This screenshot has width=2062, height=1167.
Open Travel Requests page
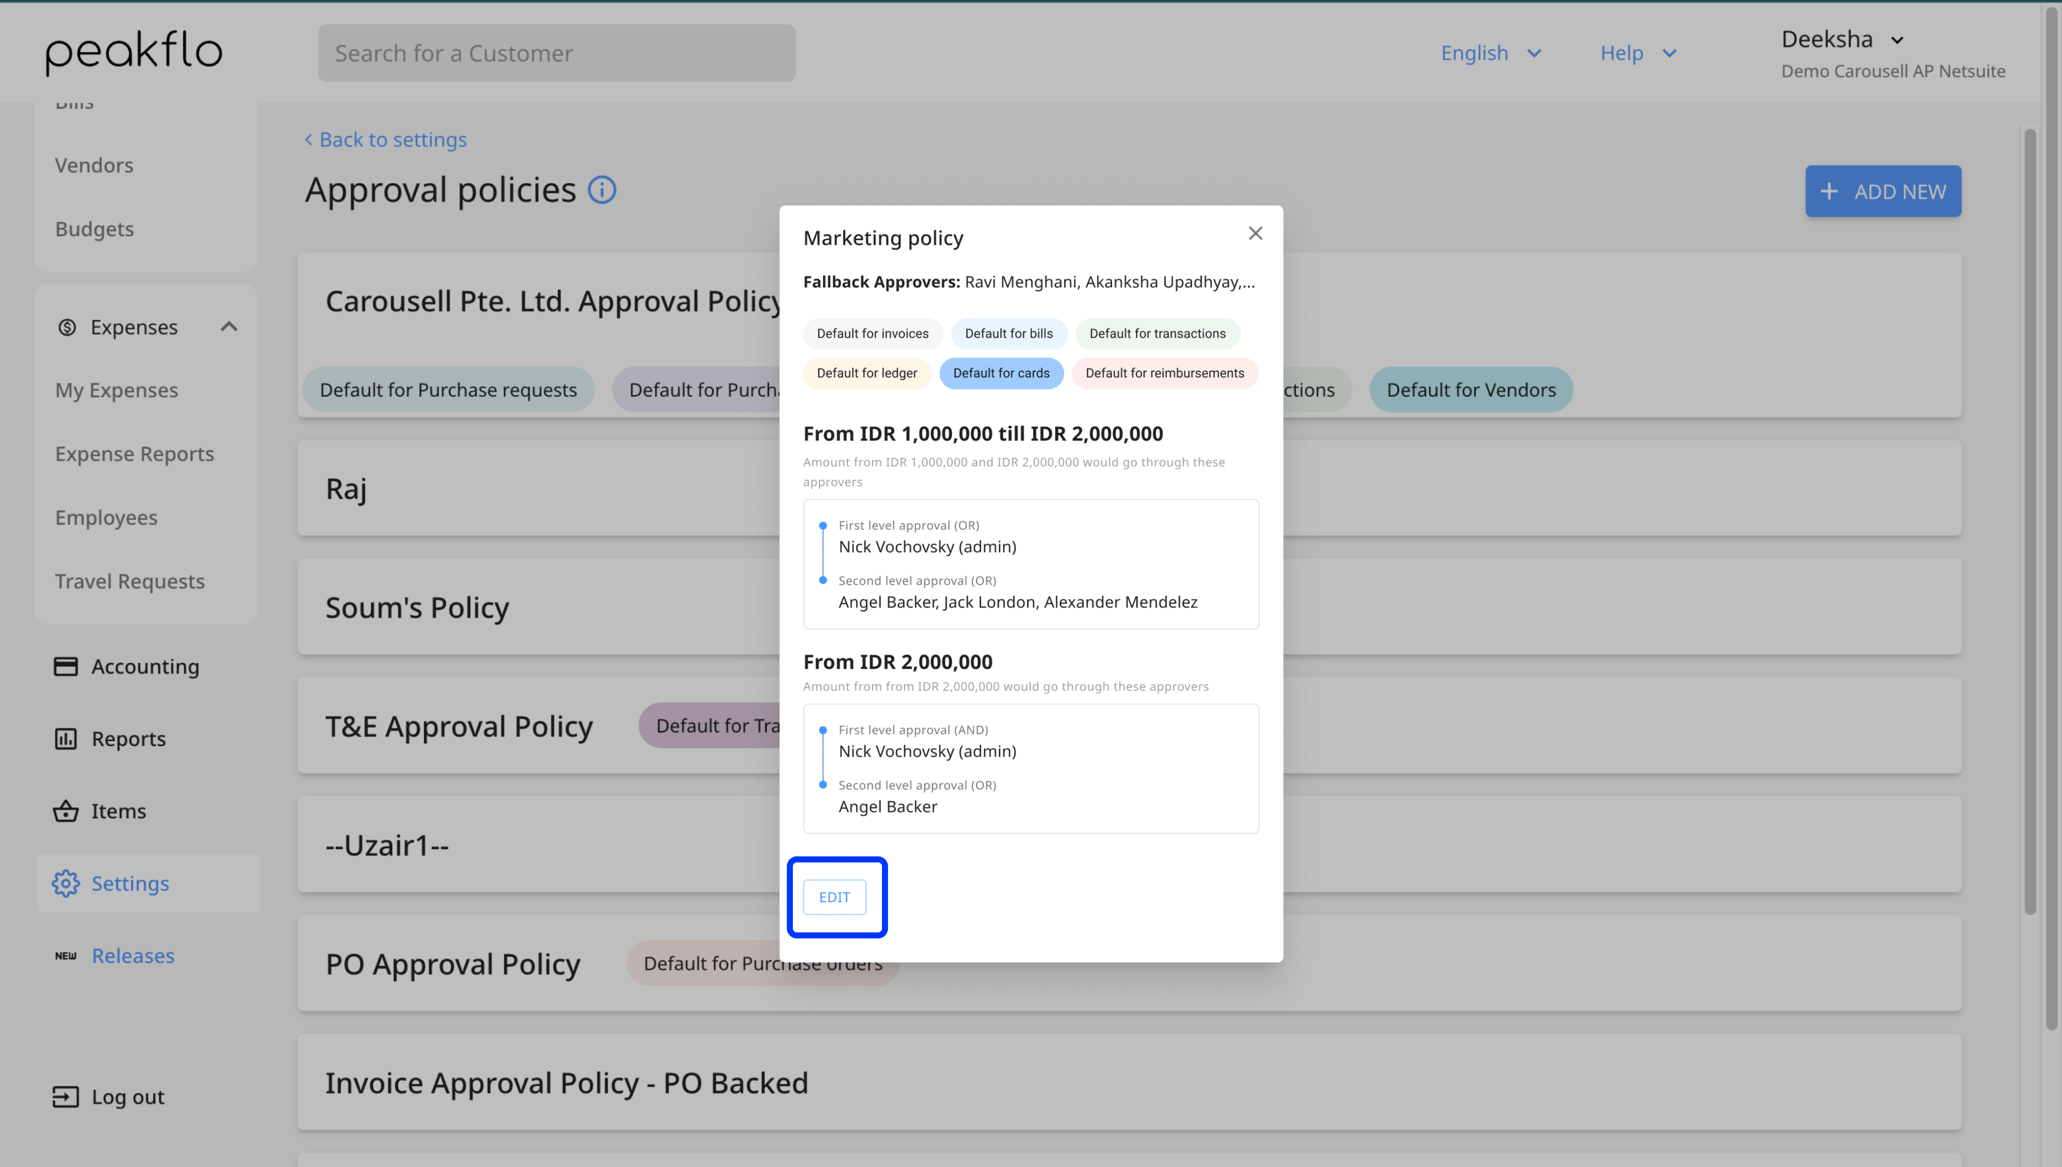click(x=129, y=581)
